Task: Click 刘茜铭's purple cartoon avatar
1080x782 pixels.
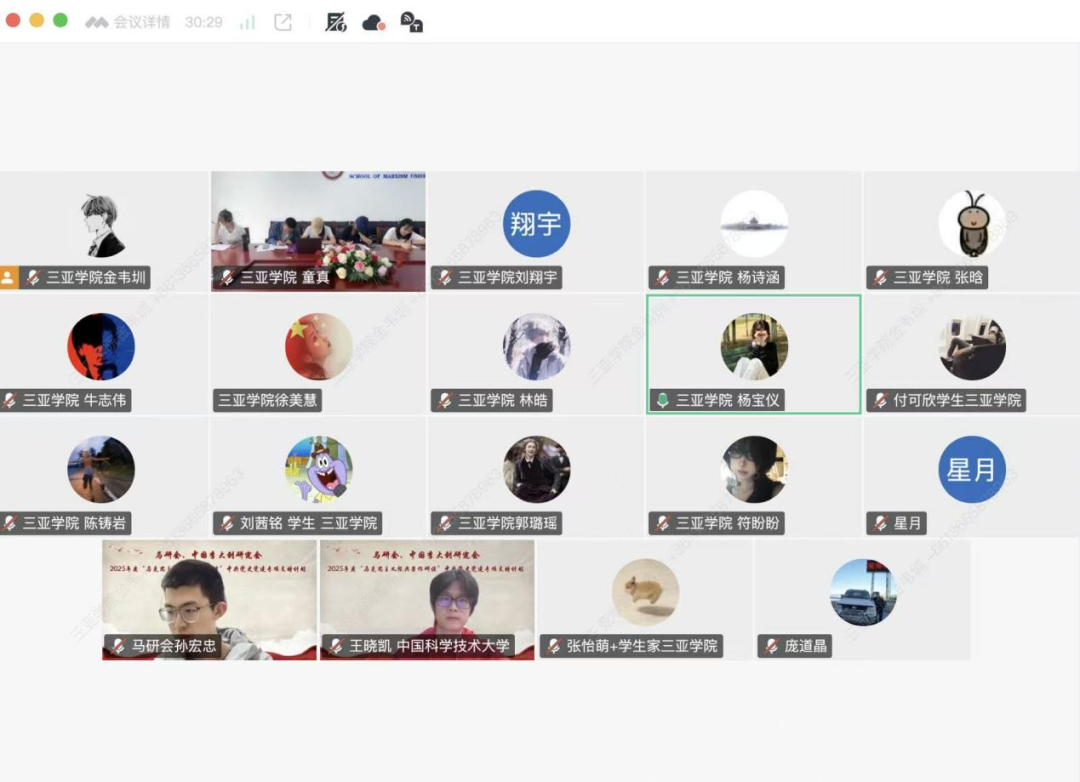Action: pos(318,469)
